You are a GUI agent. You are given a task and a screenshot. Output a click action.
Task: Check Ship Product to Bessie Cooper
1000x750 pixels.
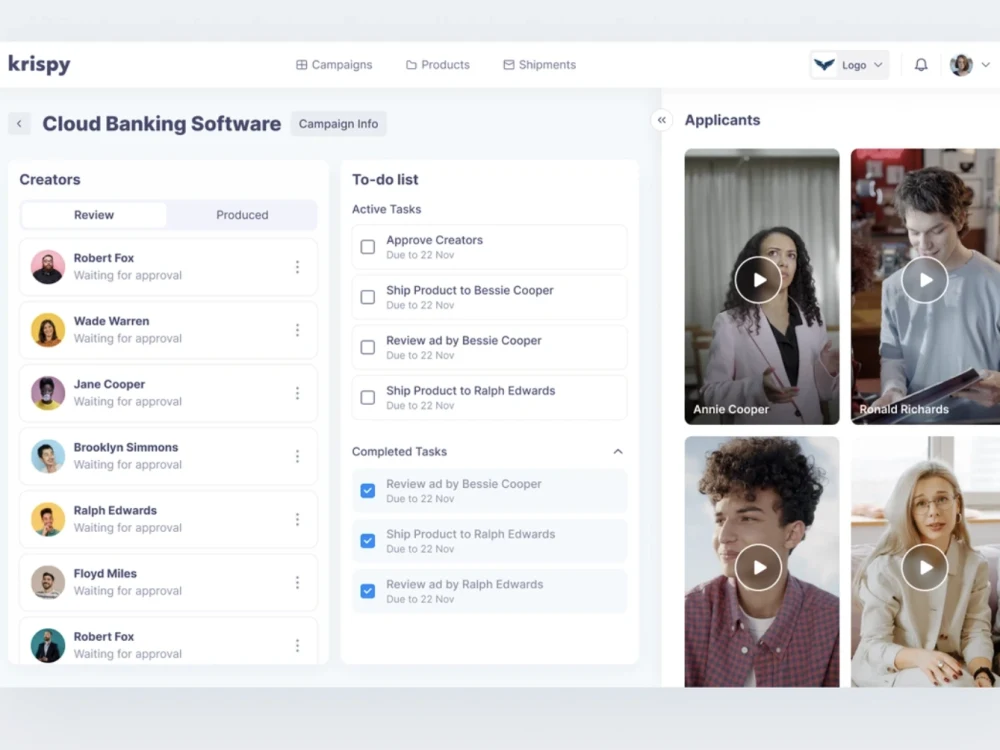pos(368,297)
